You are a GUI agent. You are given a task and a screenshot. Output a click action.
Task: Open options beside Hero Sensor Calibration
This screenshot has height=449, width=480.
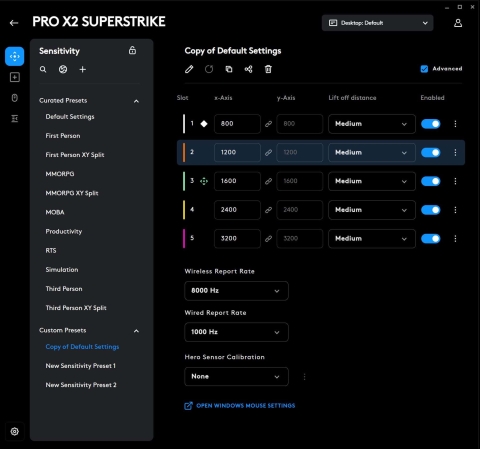pos(304,377)
